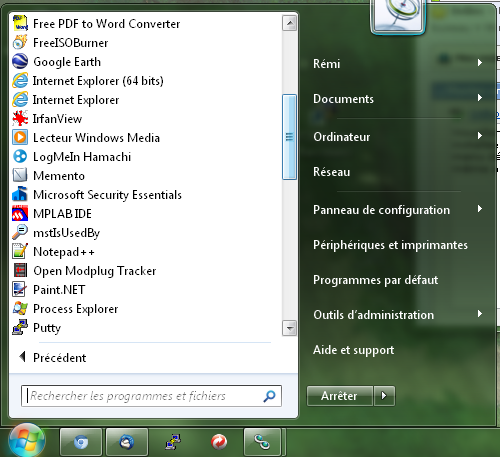This screenshot has width=500, height=457.
Task: Click the Open Modplug Tracker icon
Action: pos(20,271)
